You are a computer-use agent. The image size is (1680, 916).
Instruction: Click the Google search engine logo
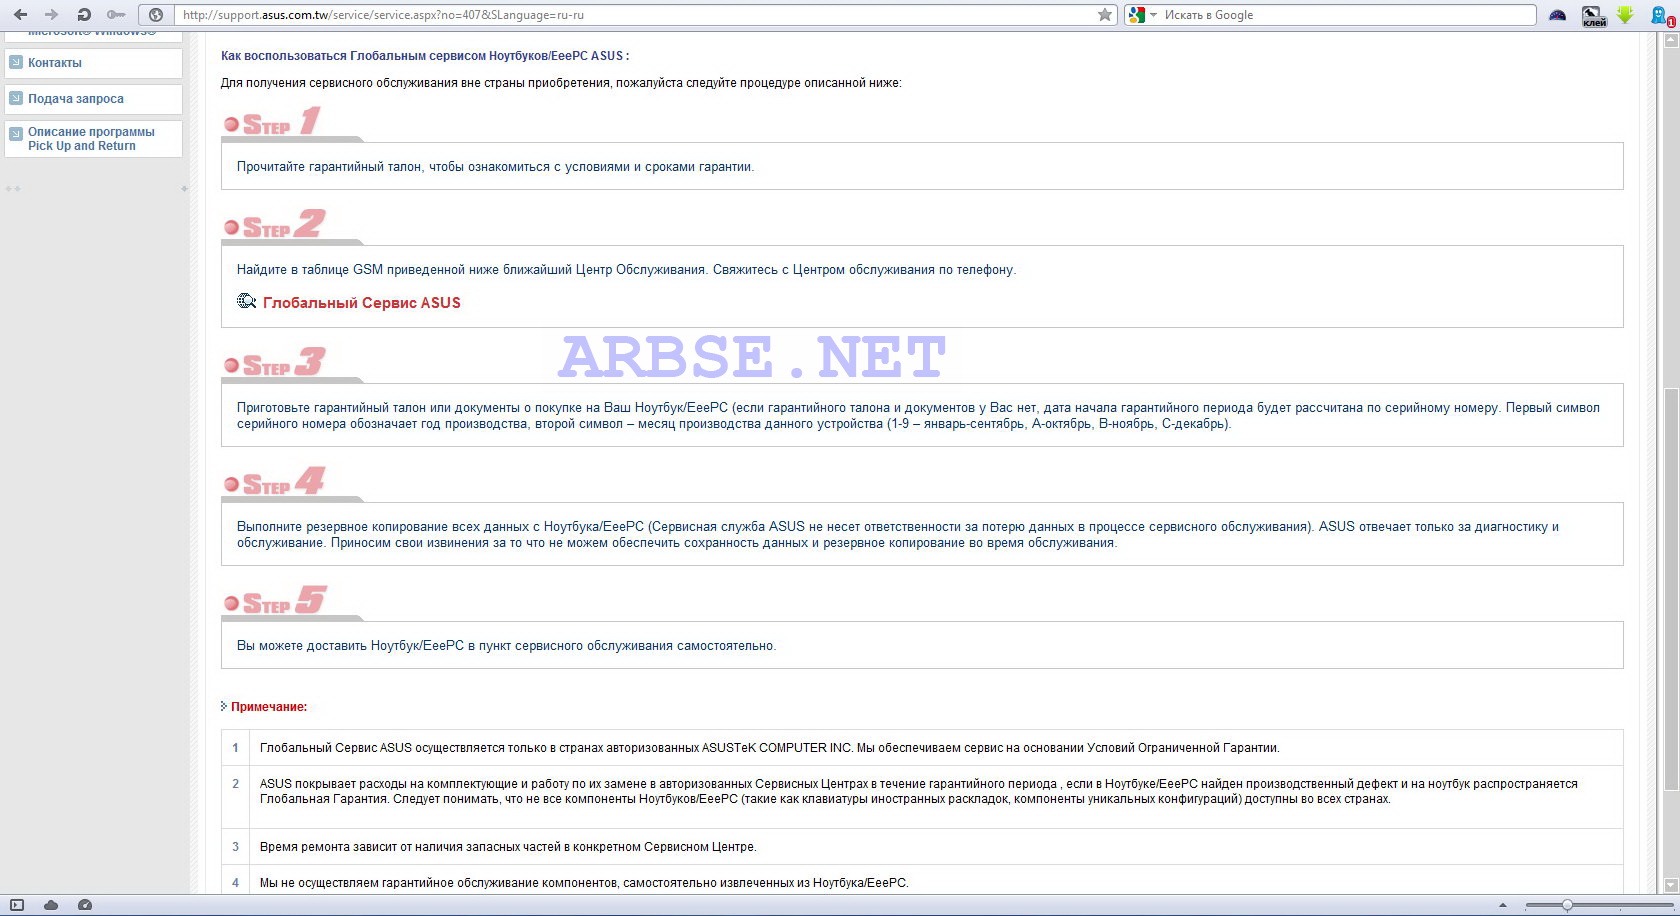point(1137,15)
